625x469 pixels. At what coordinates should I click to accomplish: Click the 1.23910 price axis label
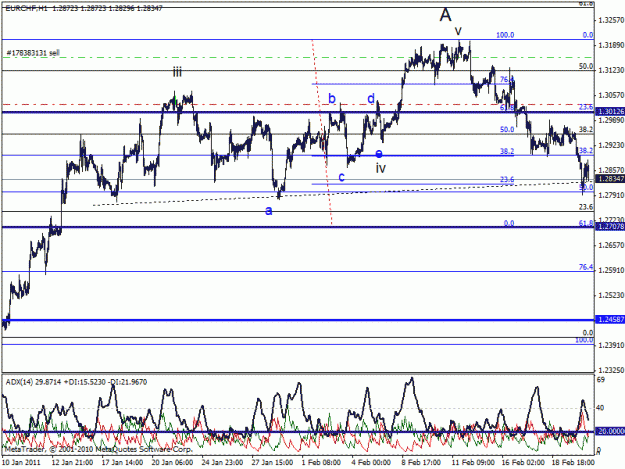coord(611,345)
